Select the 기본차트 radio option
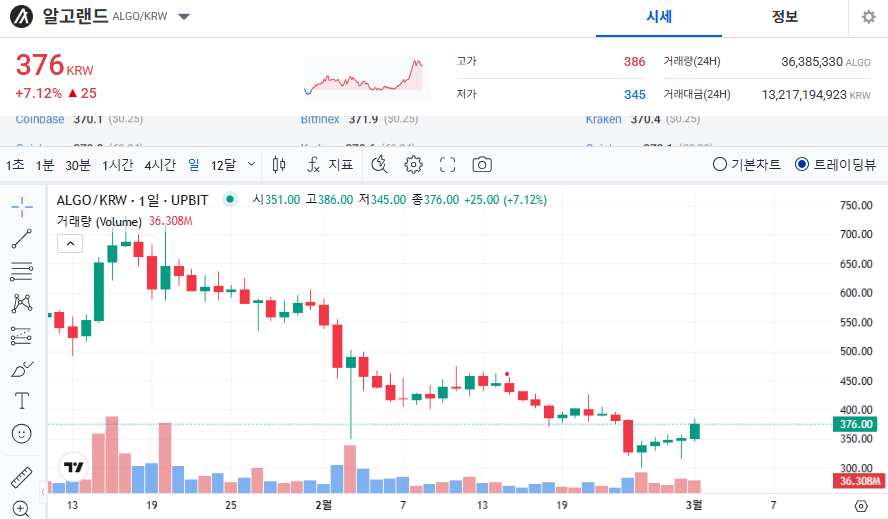The height and width of the screenshot is (519, 888). coord(746,164)
